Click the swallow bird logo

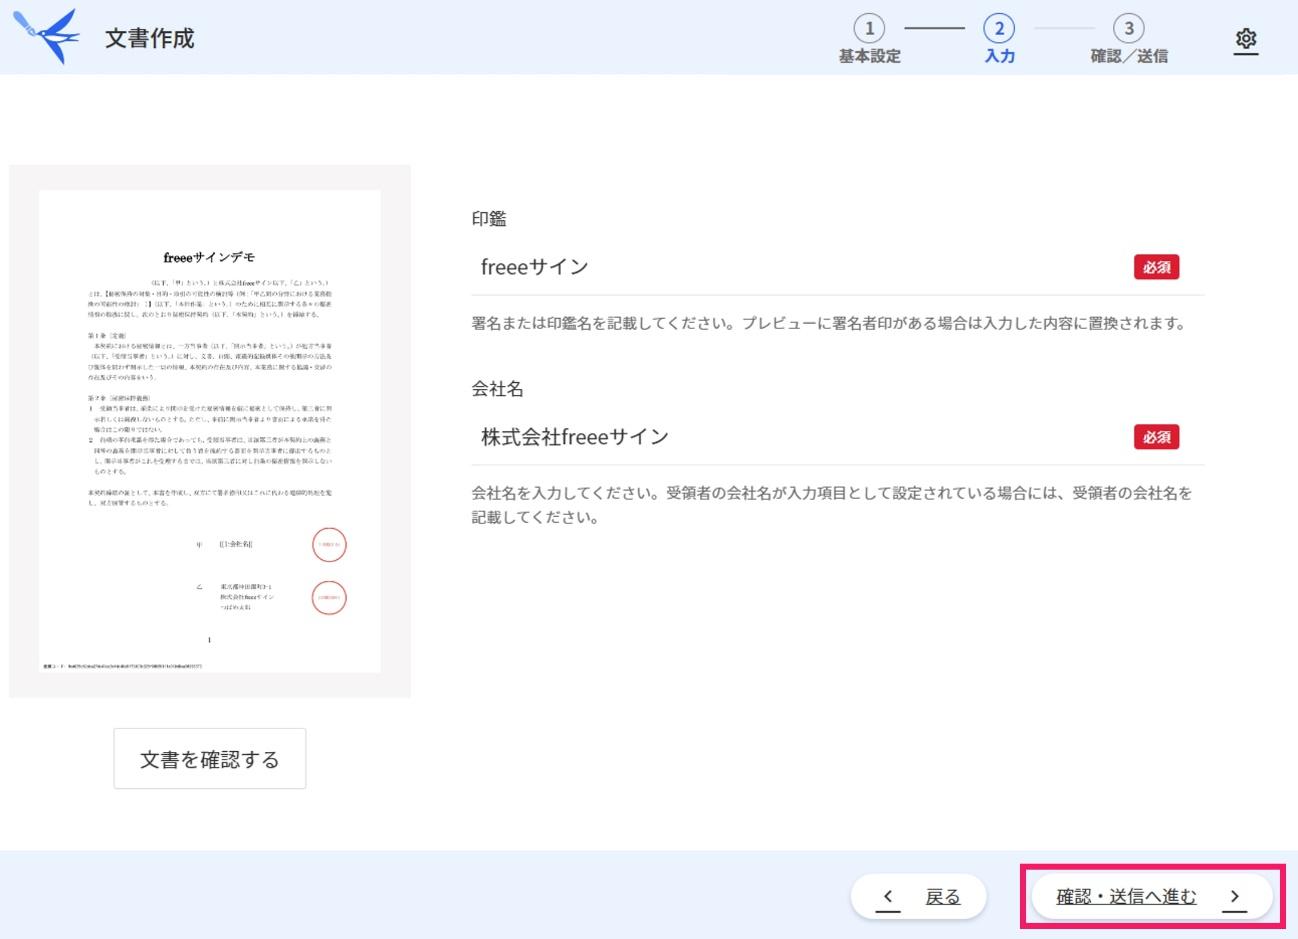pos(46,37)
